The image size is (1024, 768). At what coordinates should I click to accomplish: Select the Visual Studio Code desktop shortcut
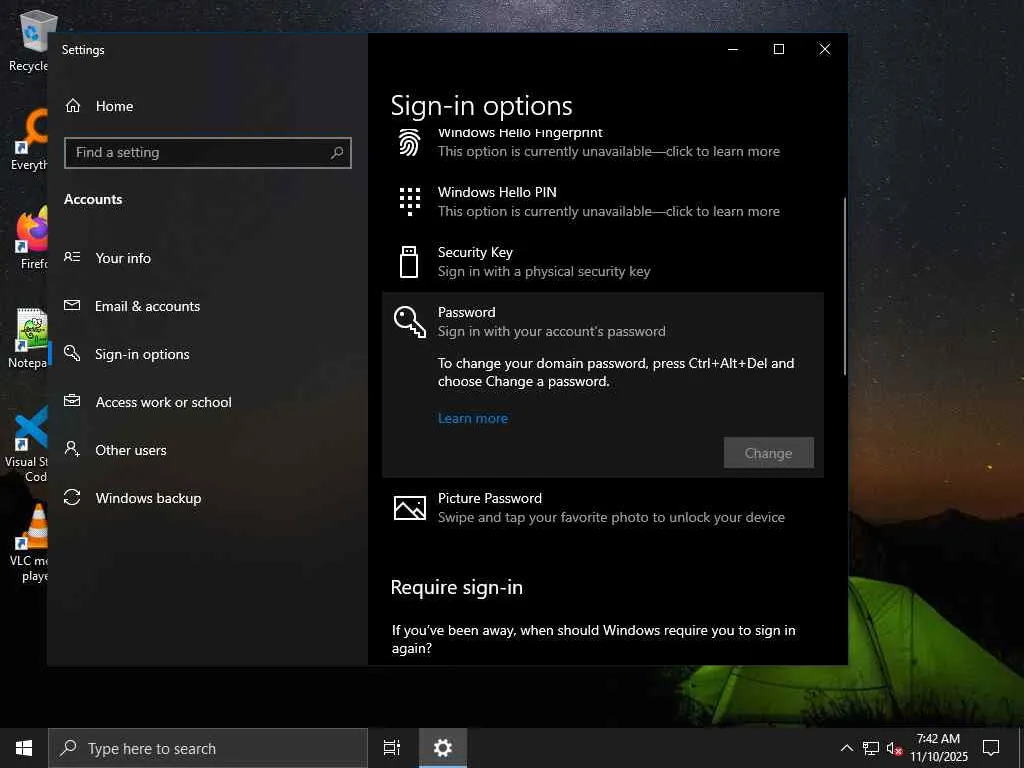click(x=27, y=444)
